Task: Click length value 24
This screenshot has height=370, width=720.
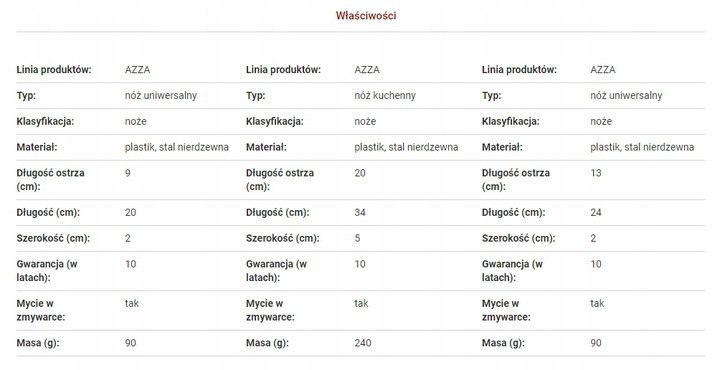Action: (x=596, y=213)
